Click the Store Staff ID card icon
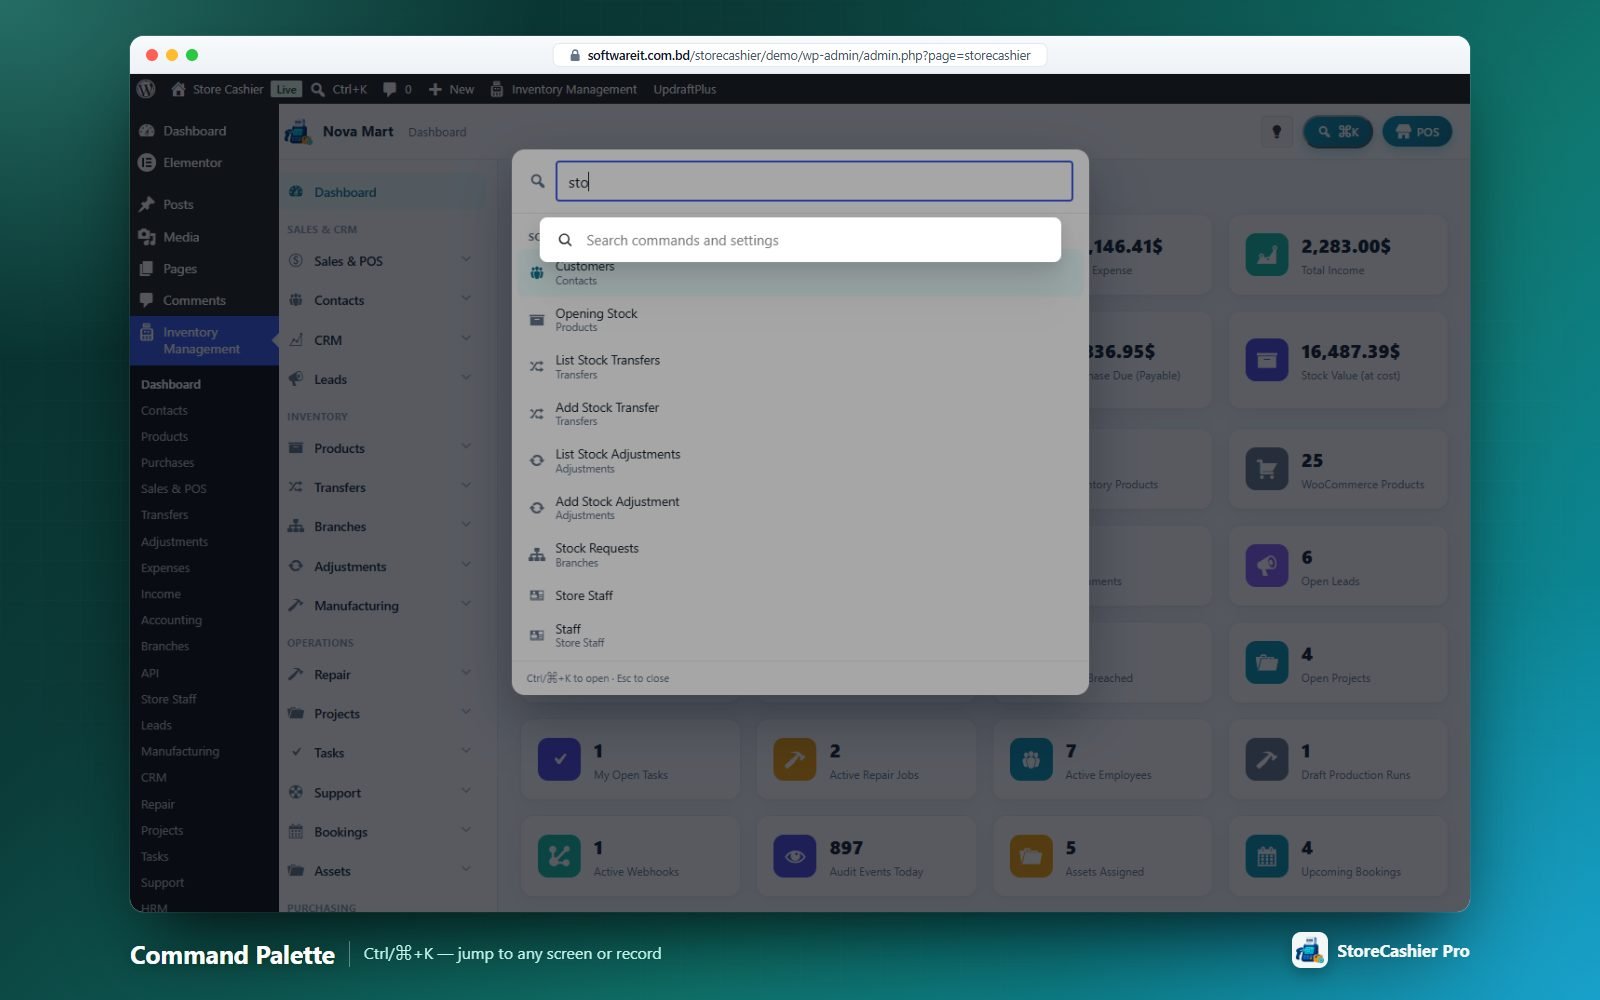Screen dimensions: 1600x1000 pyautogui.click(x=537, y=595)
